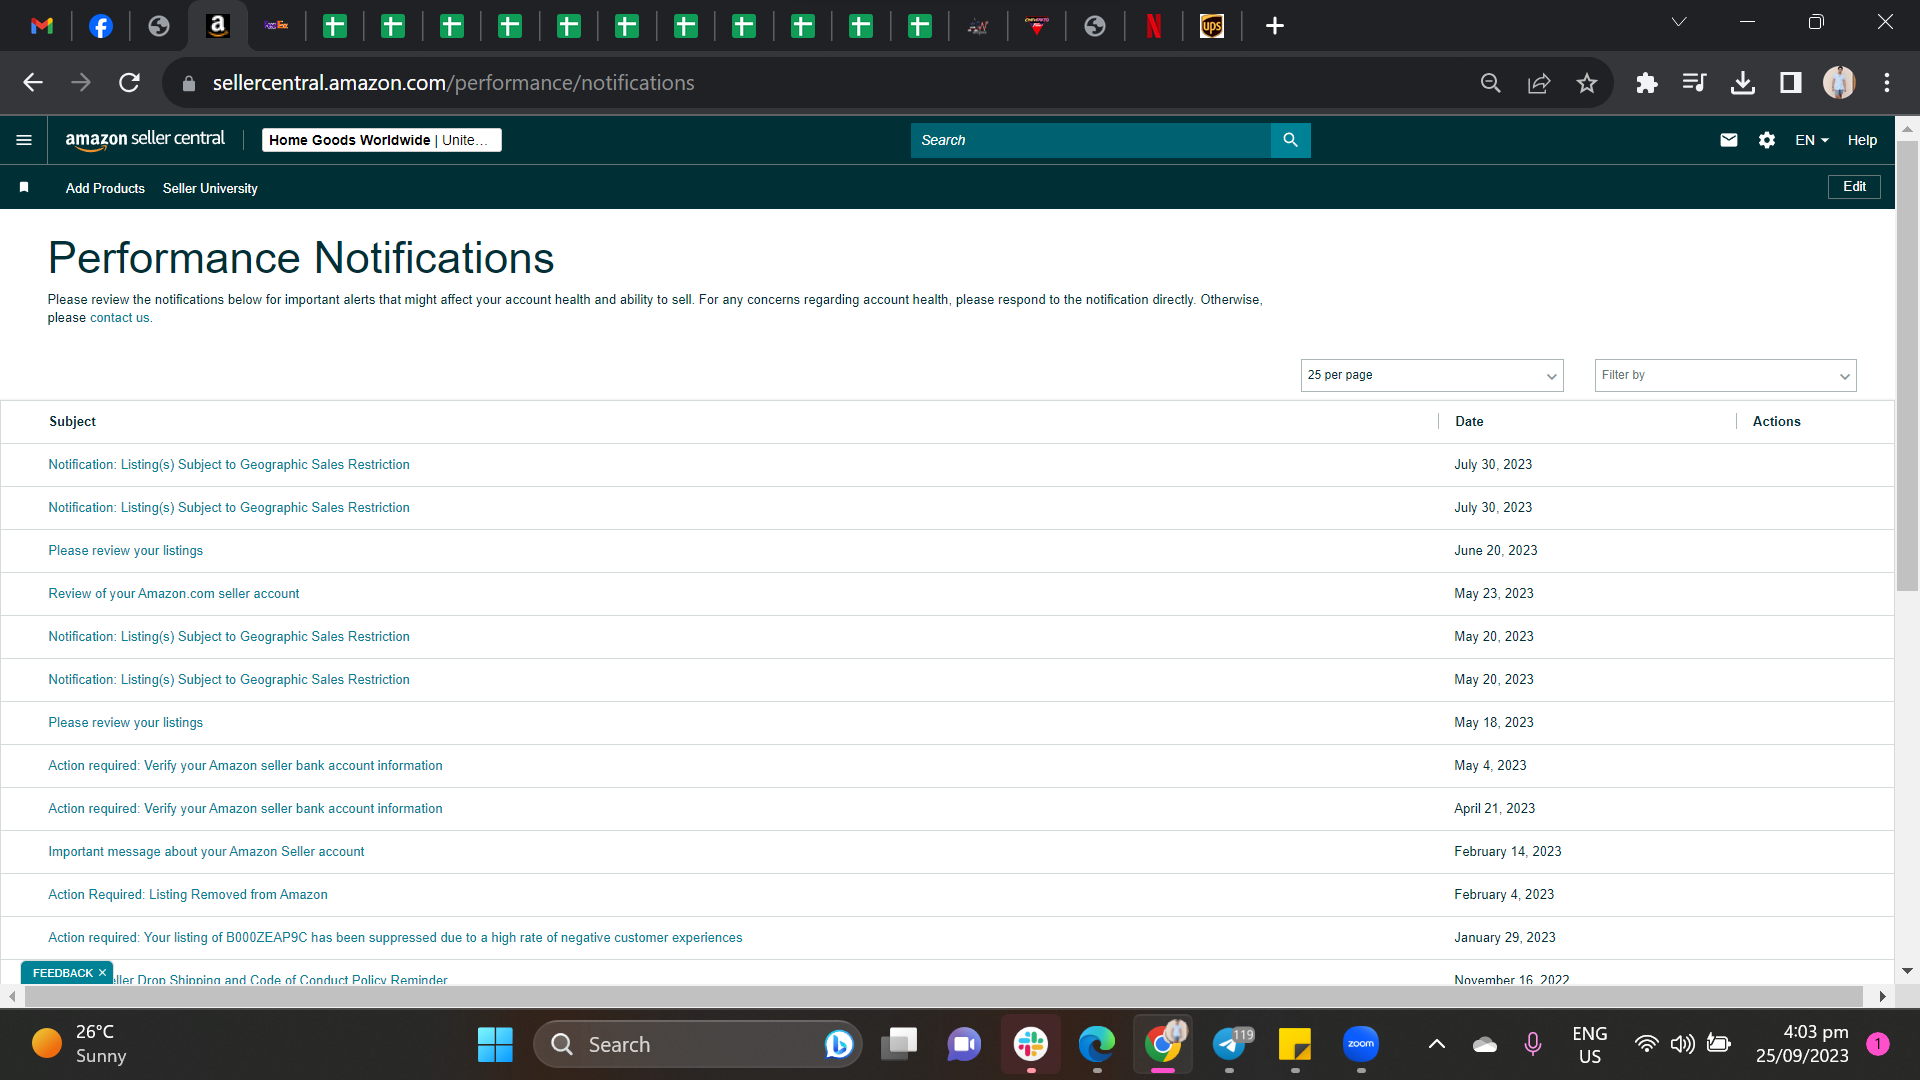1920x1080 pixels.
Task: Open Sticky Notes from the taskbar
Action: 1295,1045
